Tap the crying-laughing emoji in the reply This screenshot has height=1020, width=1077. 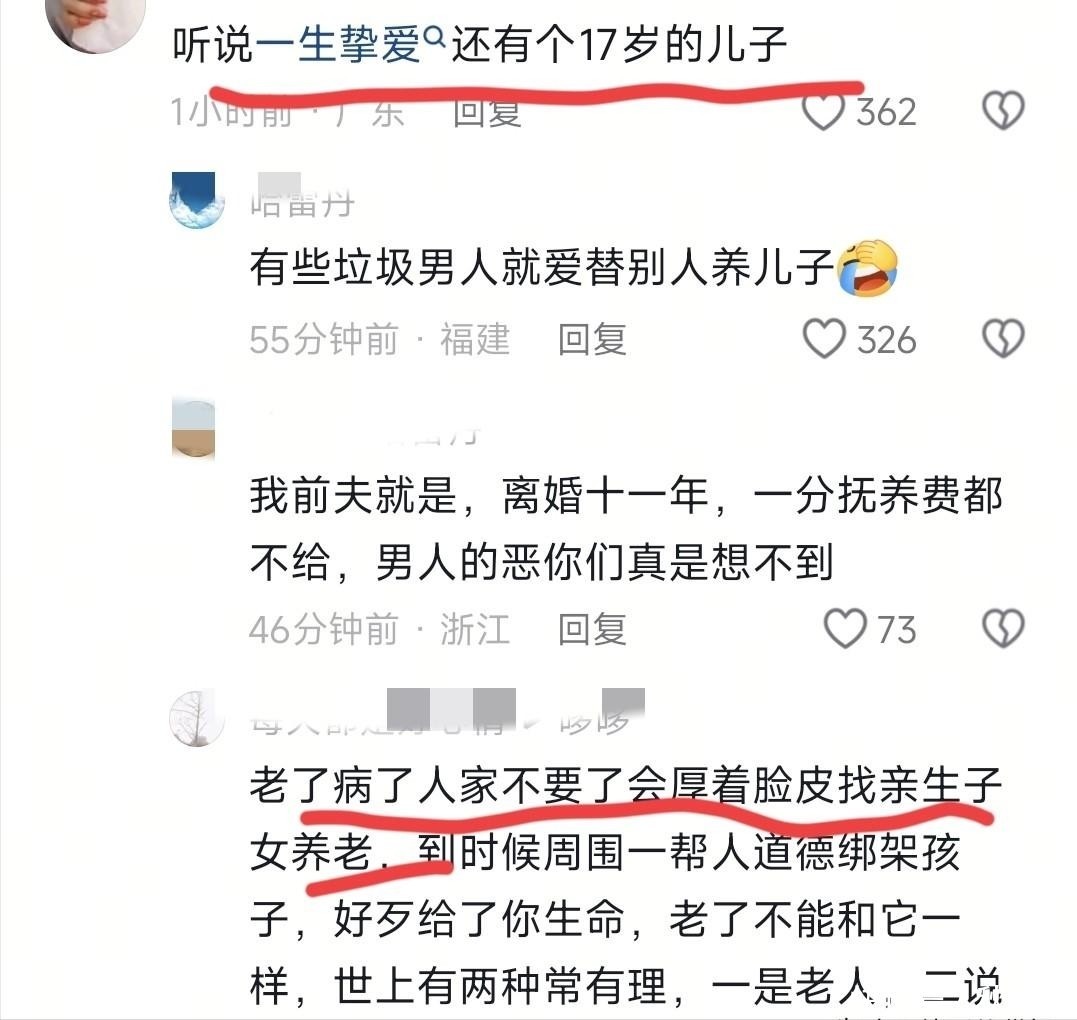(x=868, y=268)
